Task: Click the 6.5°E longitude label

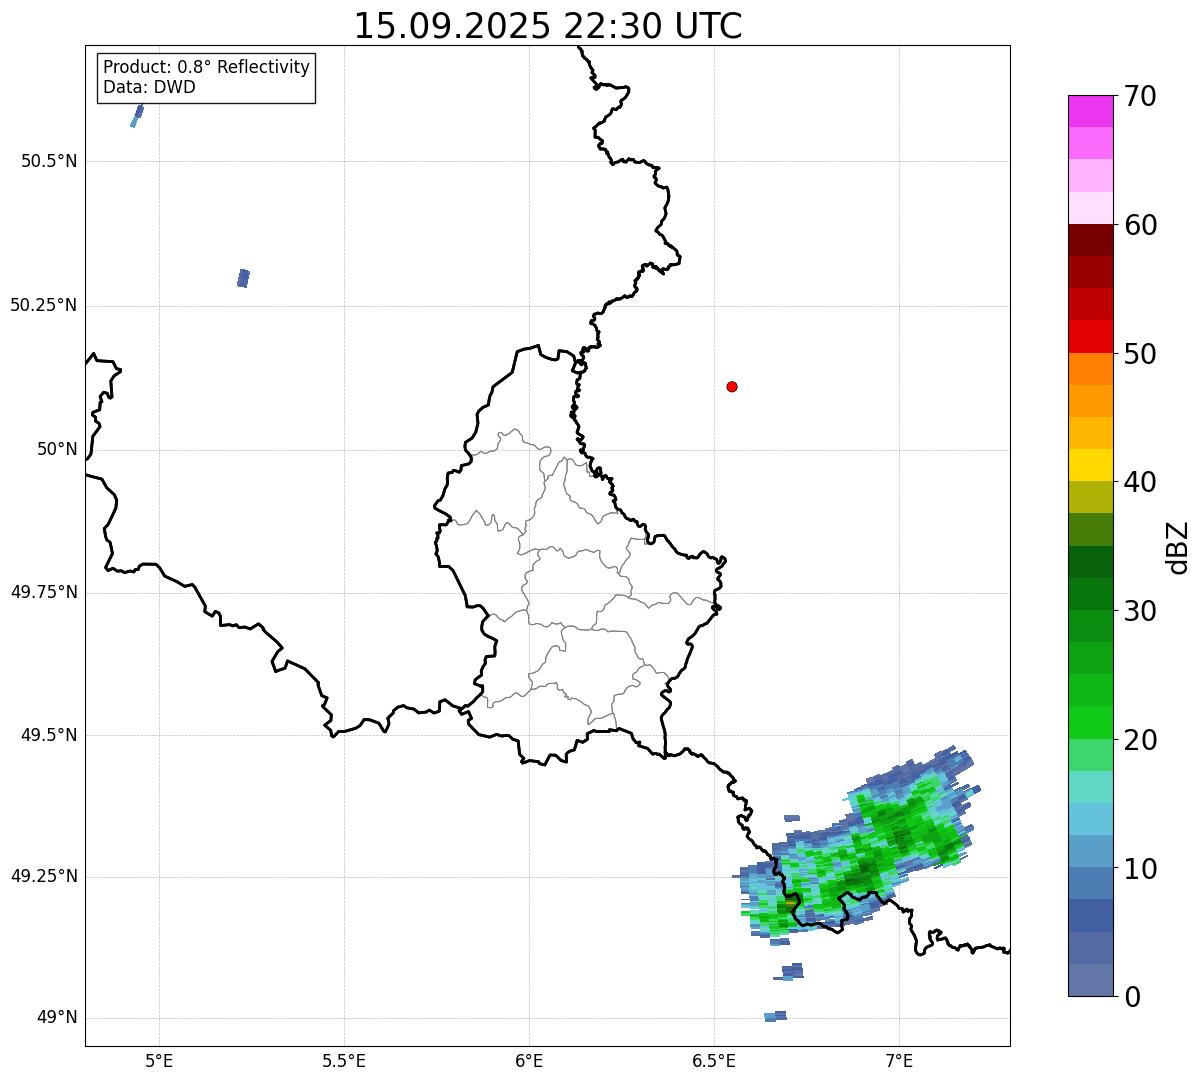Action: [714, 1060]
